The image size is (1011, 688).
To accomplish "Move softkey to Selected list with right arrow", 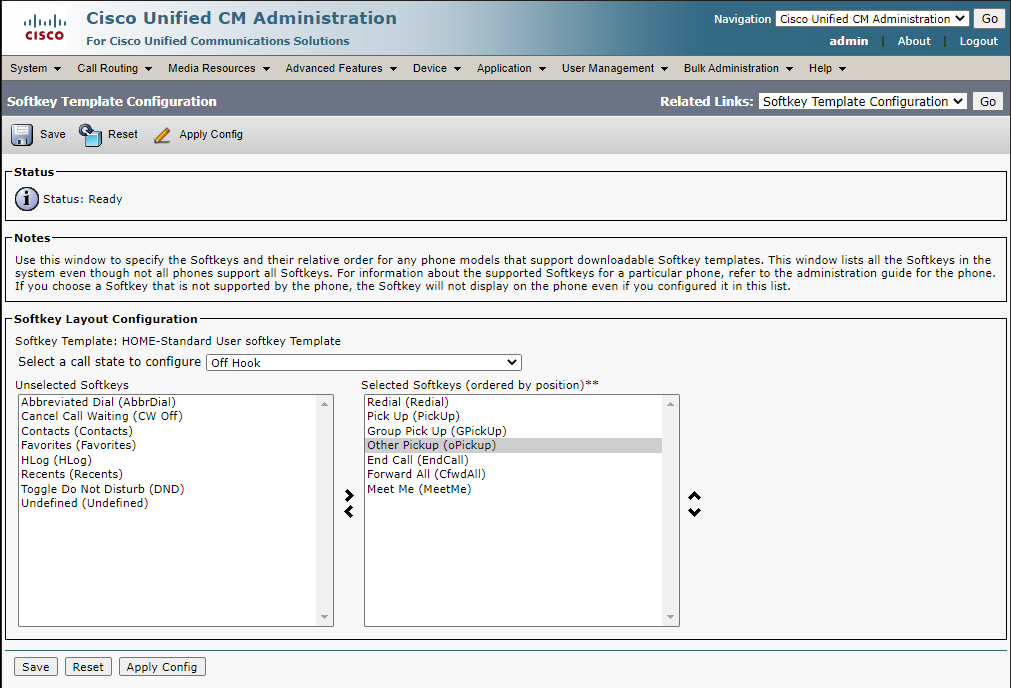I will point(348,495).
